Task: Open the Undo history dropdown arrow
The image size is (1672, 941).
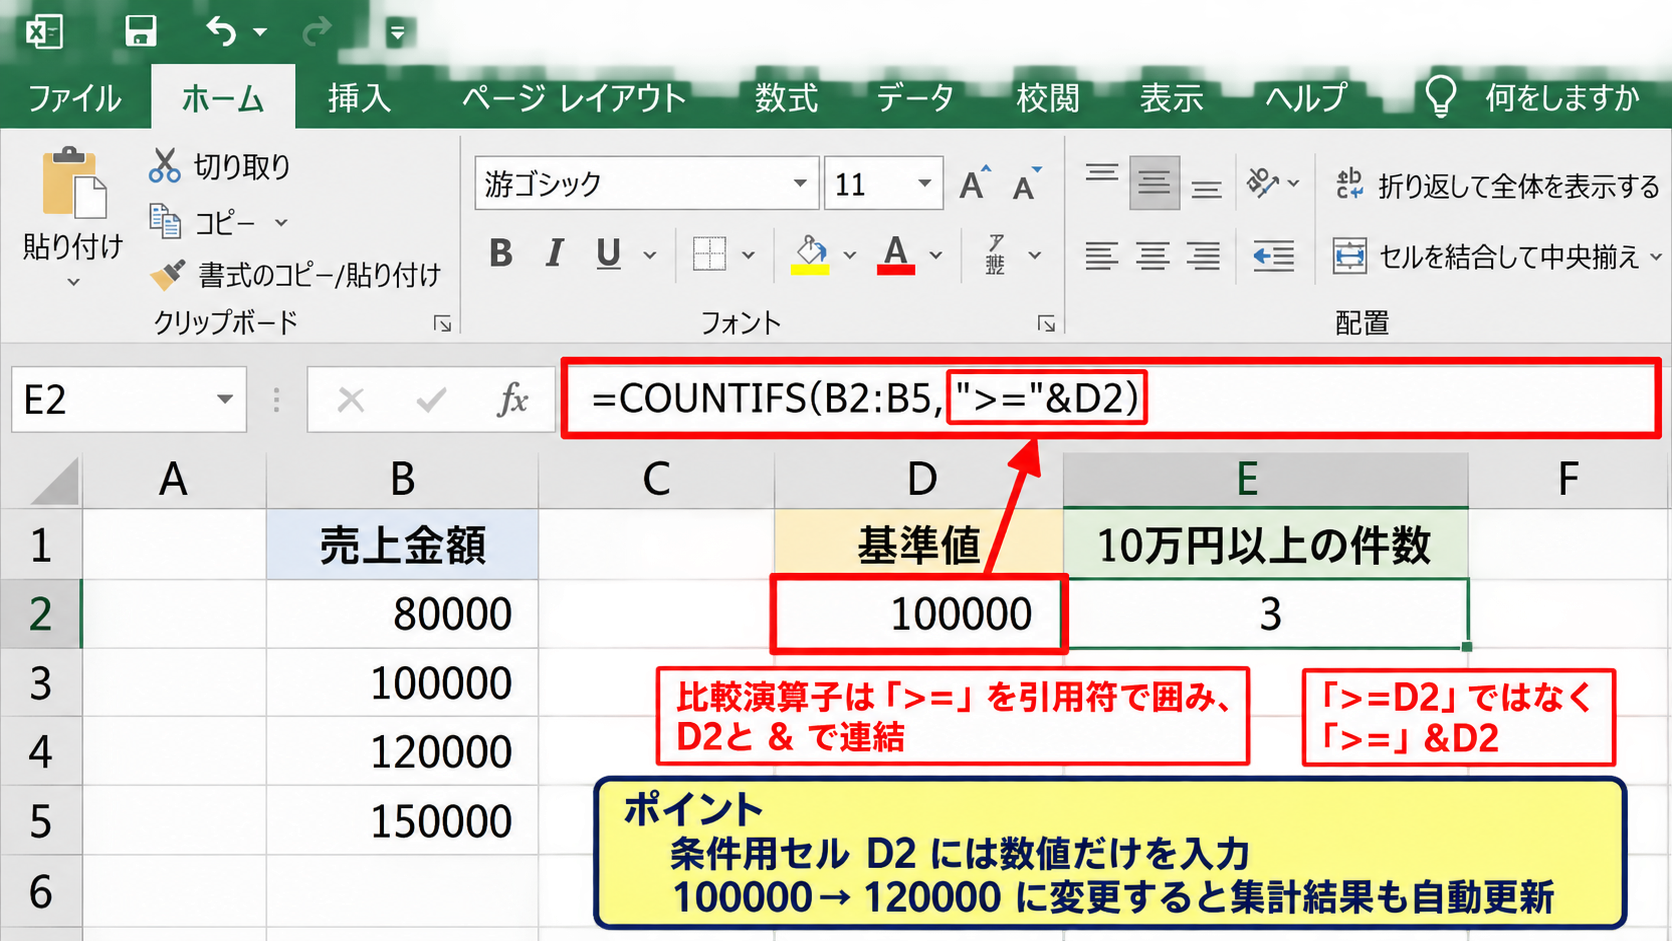Action: 260,32
